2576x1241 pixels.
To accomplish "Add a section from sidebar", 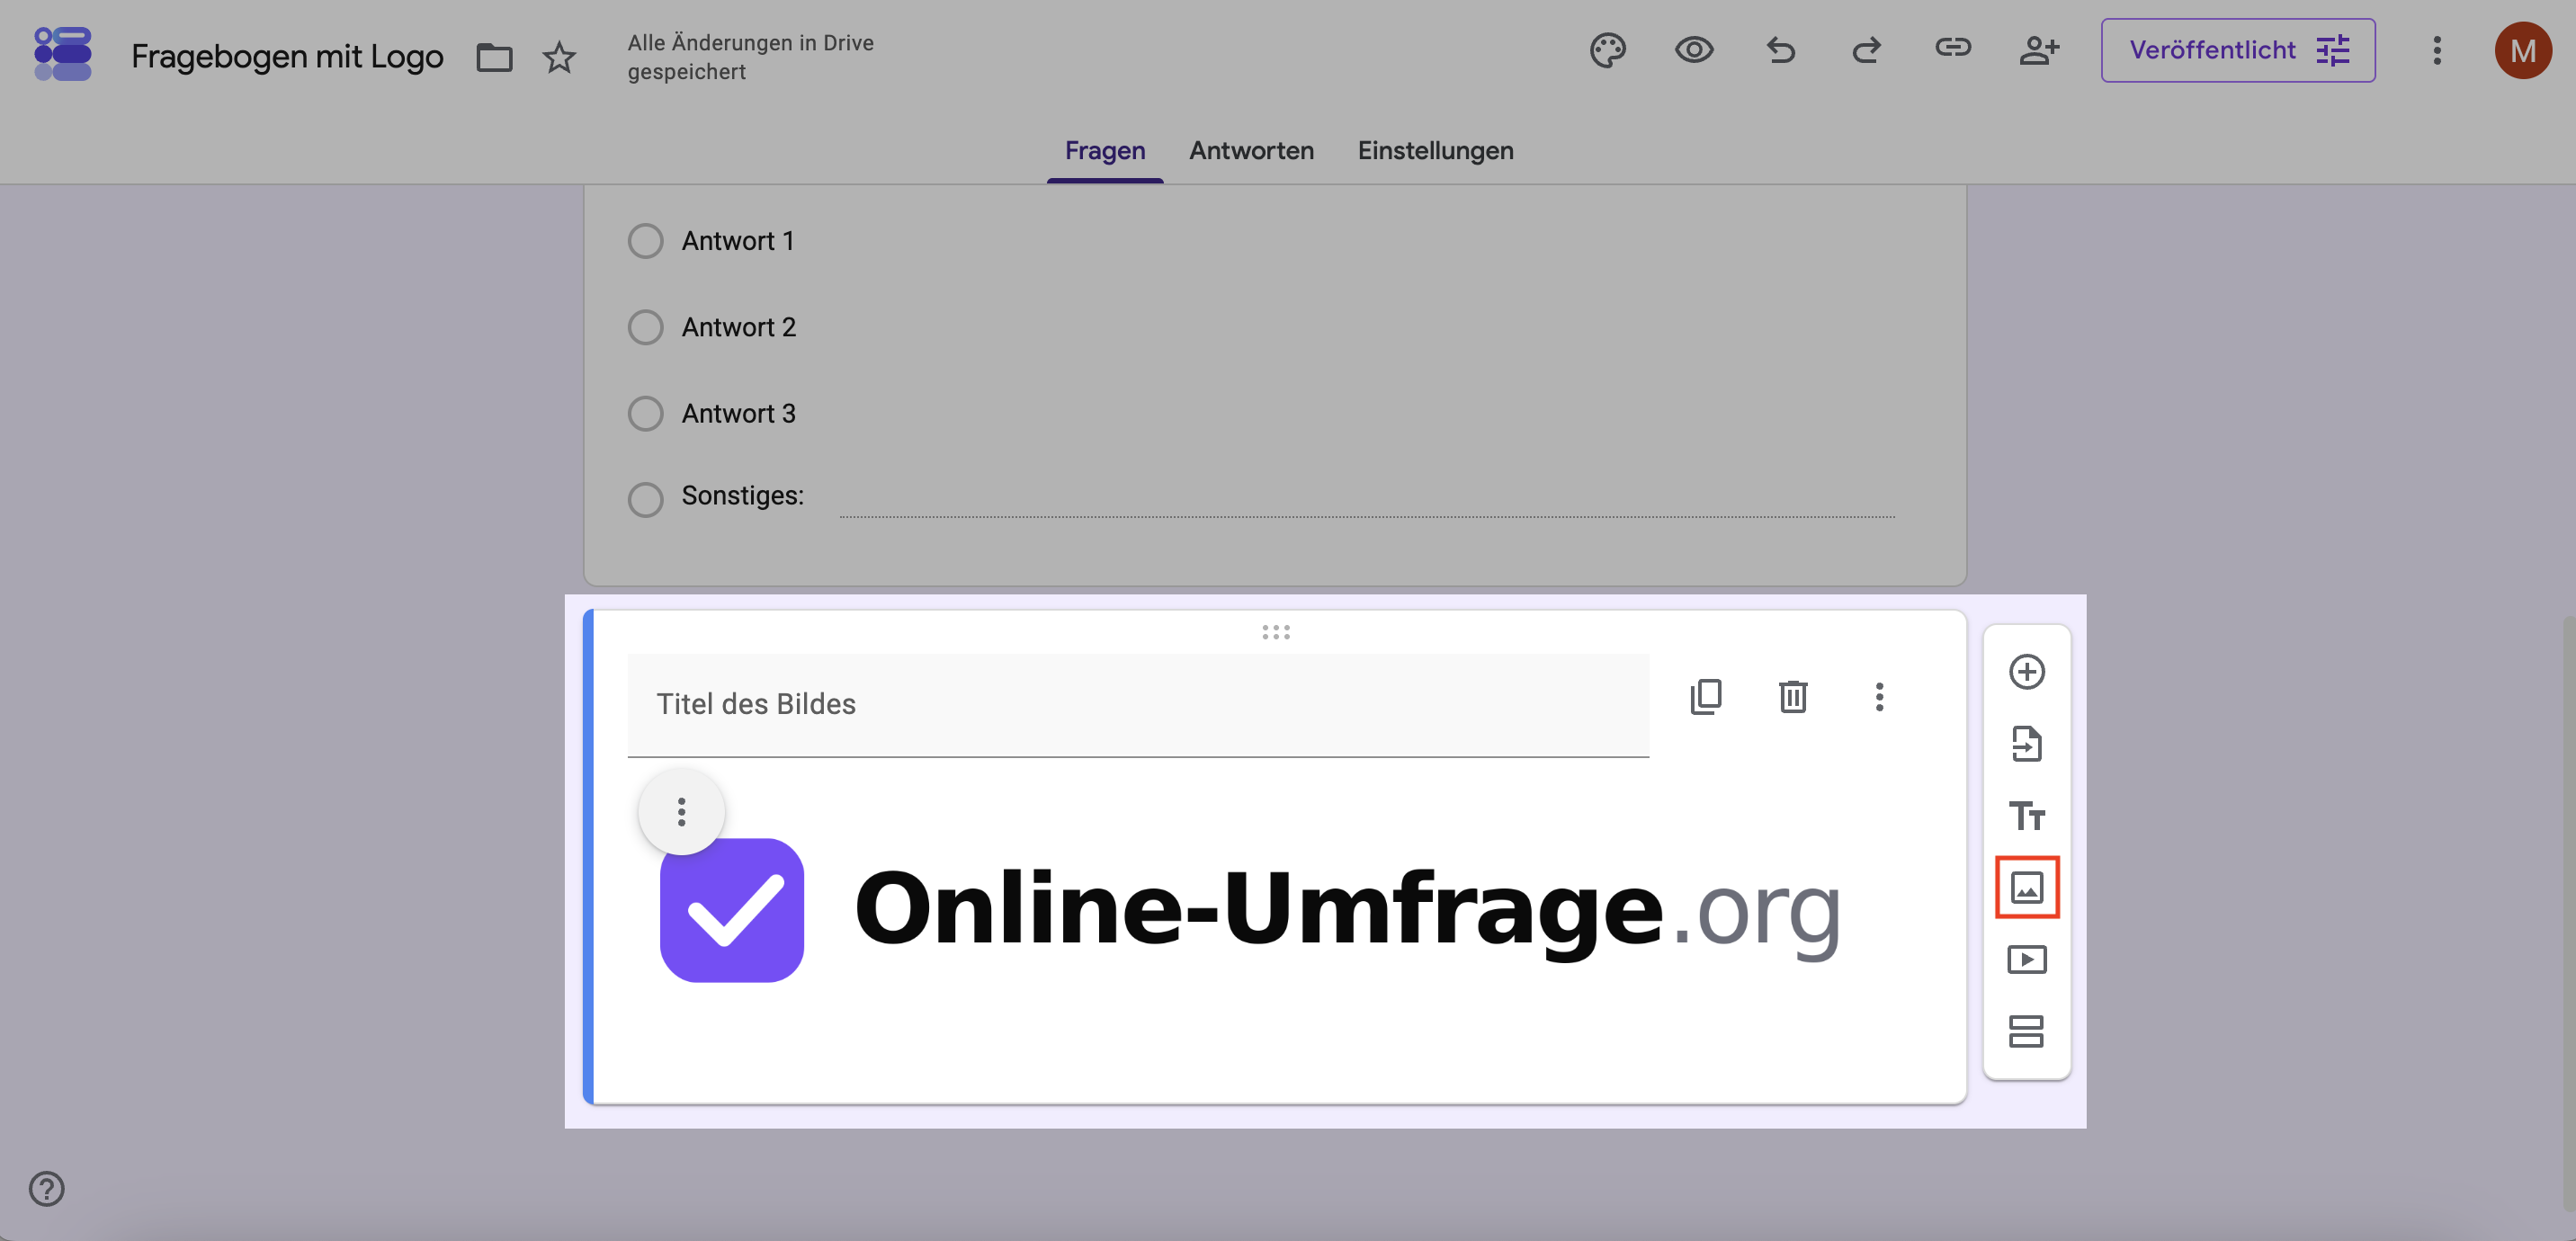I will click(x=2026, y=1031).
